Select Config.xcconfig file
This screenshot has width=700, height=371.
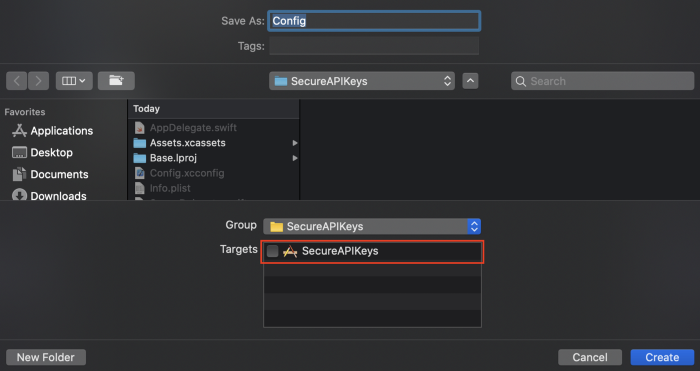coord(214,173)
